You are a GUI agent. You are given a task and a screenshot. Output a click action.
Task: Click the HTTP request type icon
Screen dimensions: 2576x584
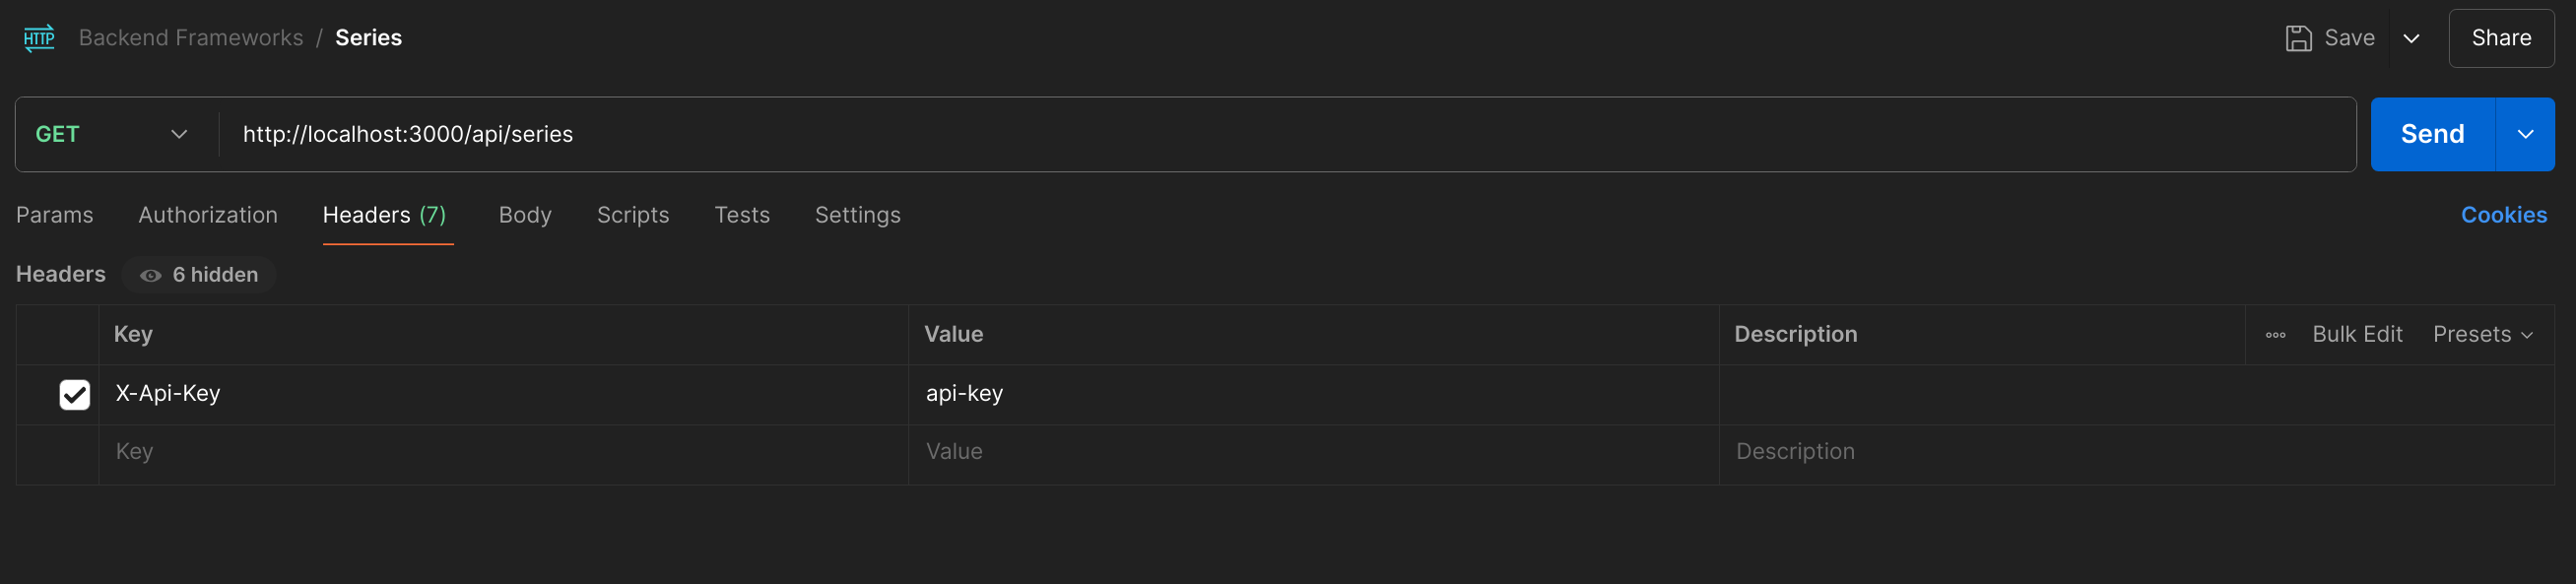click(39, 38)
